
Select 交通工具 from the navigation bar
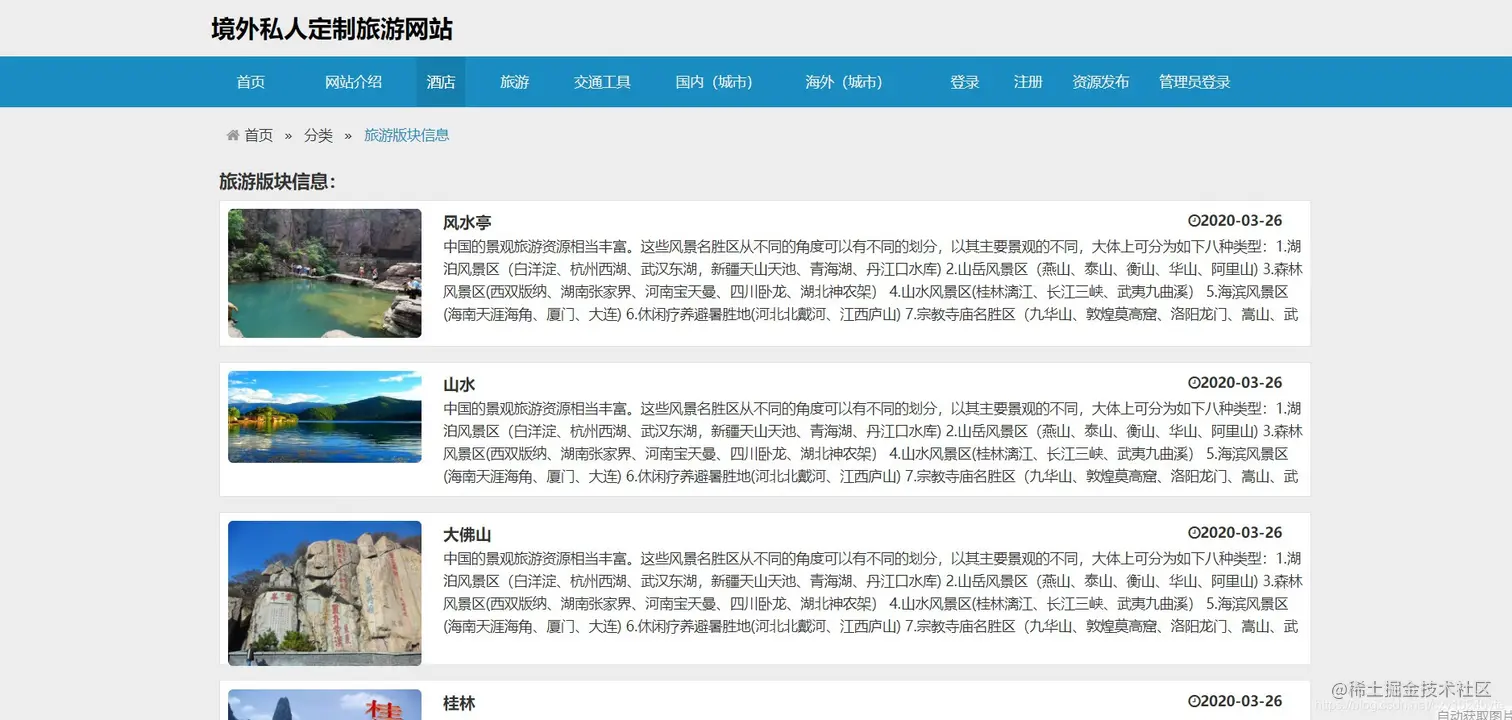[x=602, y=82]
